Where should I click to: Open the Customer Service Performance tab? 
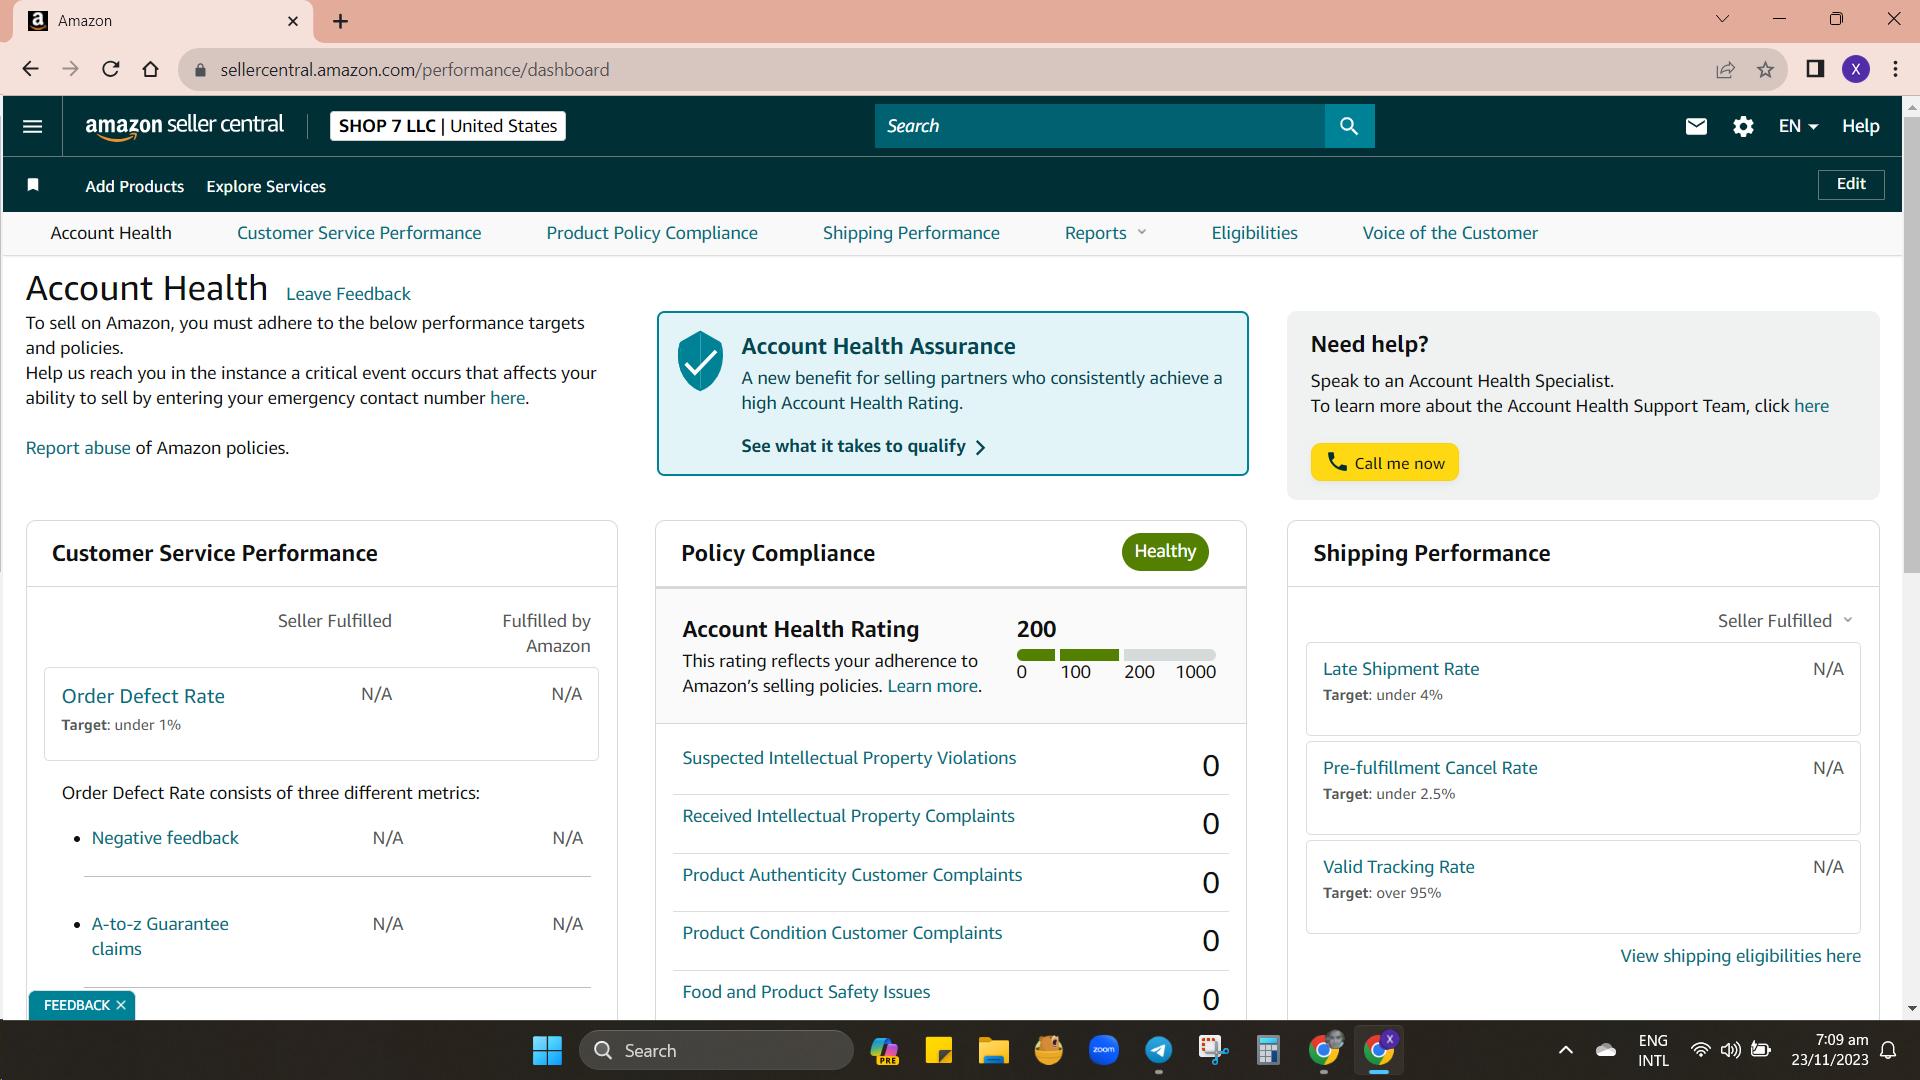[359, 233]
